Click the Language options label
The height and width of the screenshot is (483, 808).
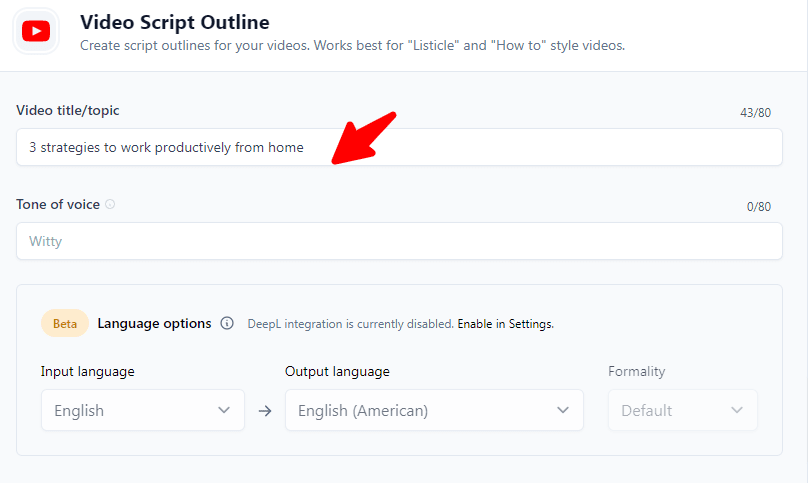(x=154, y=323)
